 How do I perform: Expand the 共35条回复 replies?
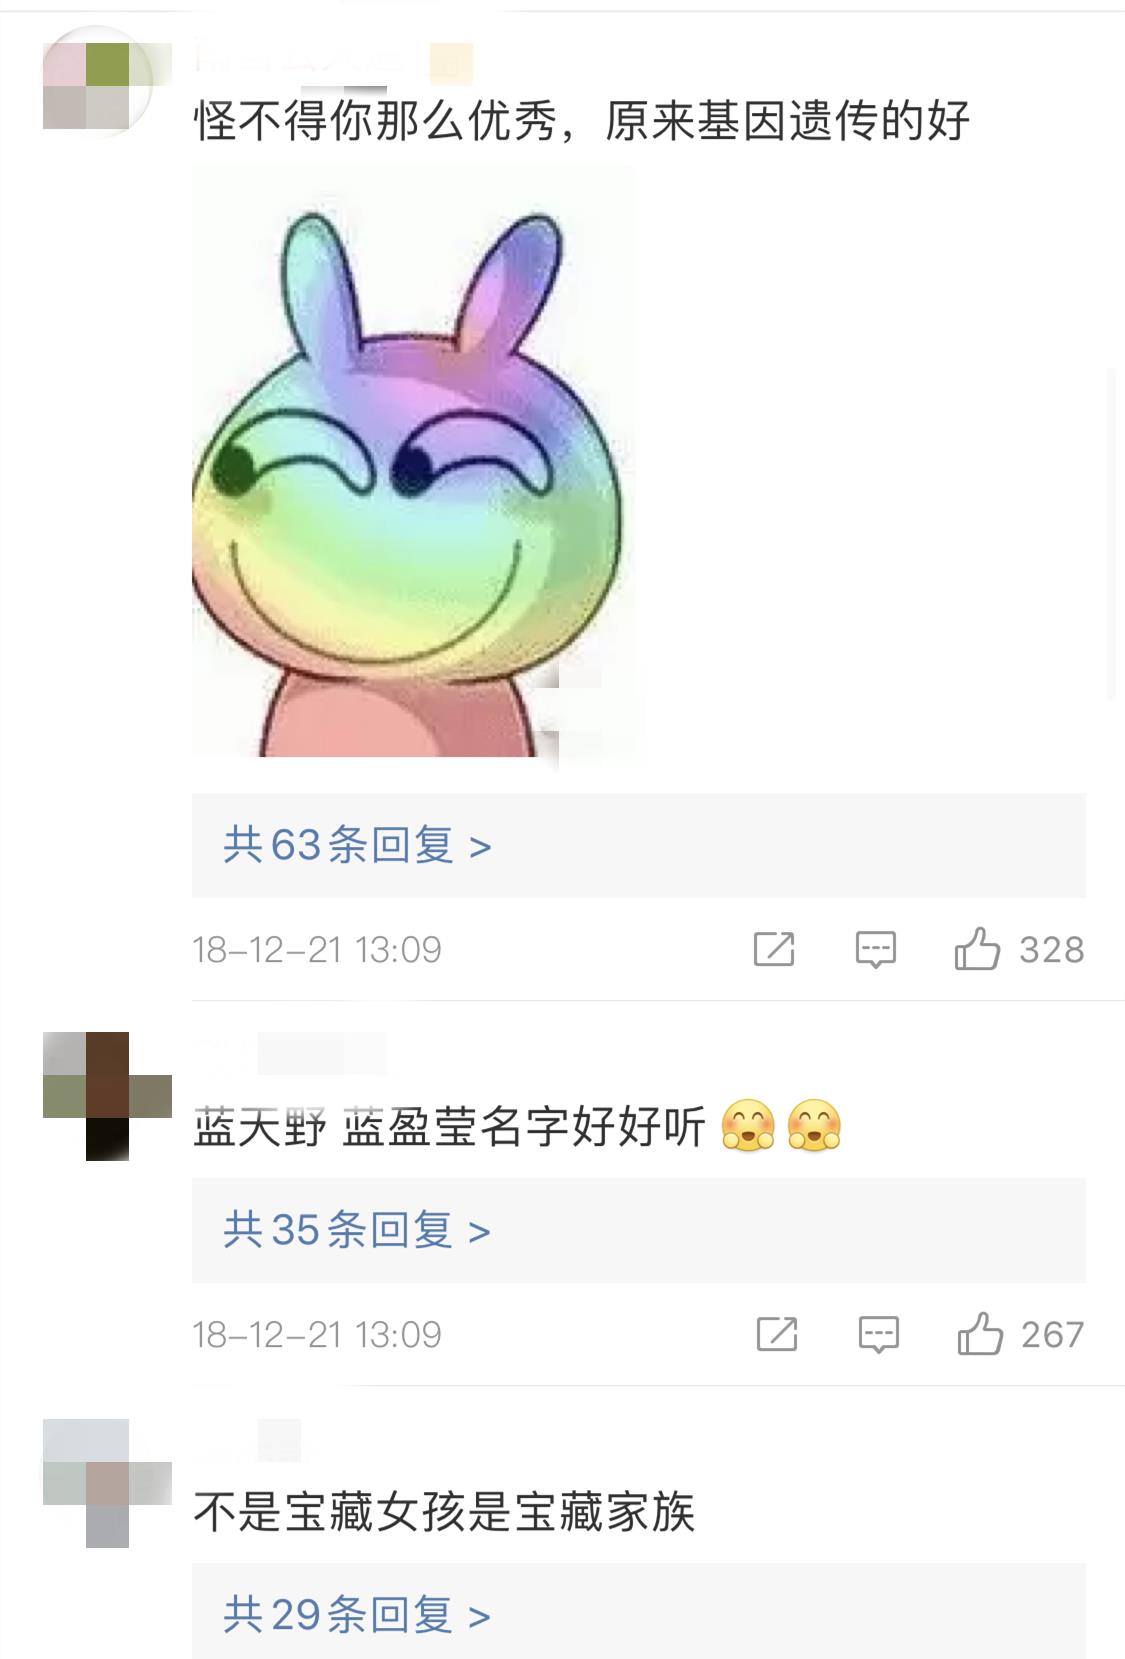click(x=638, y=1230)
